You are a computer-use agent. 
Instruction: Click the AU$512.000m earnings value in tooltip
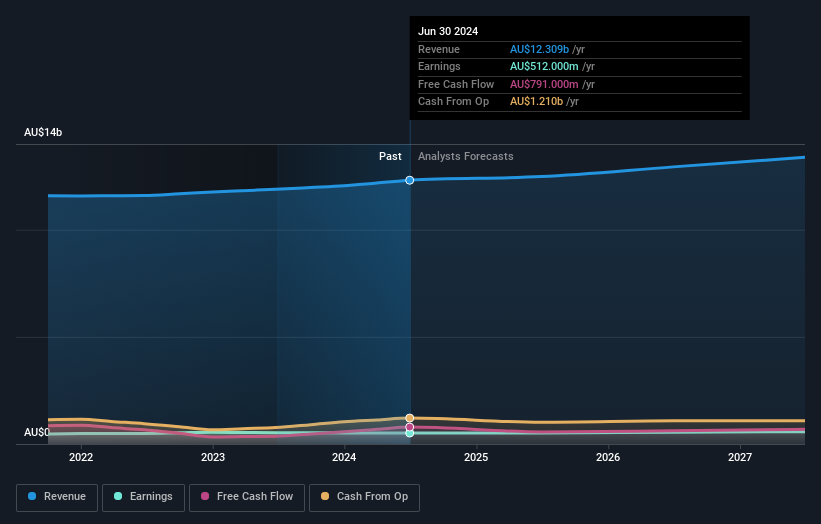click(544, 66)
